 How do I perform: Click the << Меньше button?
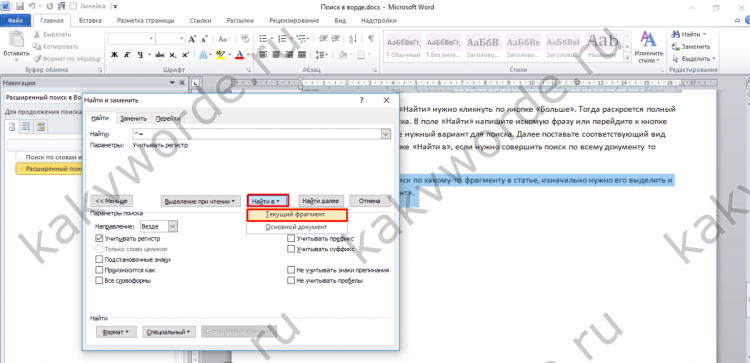coord(111,201)
